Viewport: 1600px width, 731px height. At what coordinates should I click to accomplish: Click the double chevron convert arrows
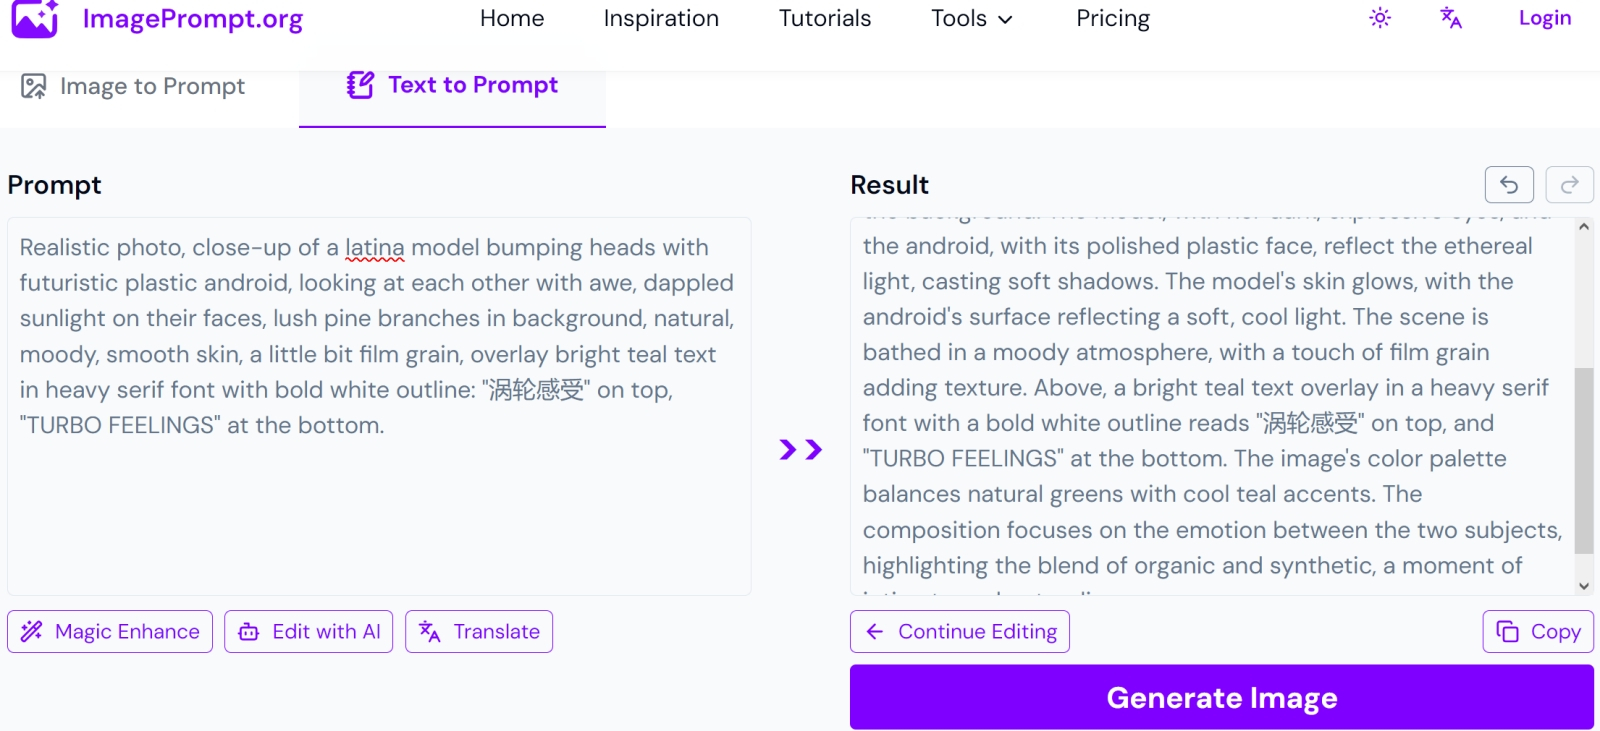tap(800, 450)
